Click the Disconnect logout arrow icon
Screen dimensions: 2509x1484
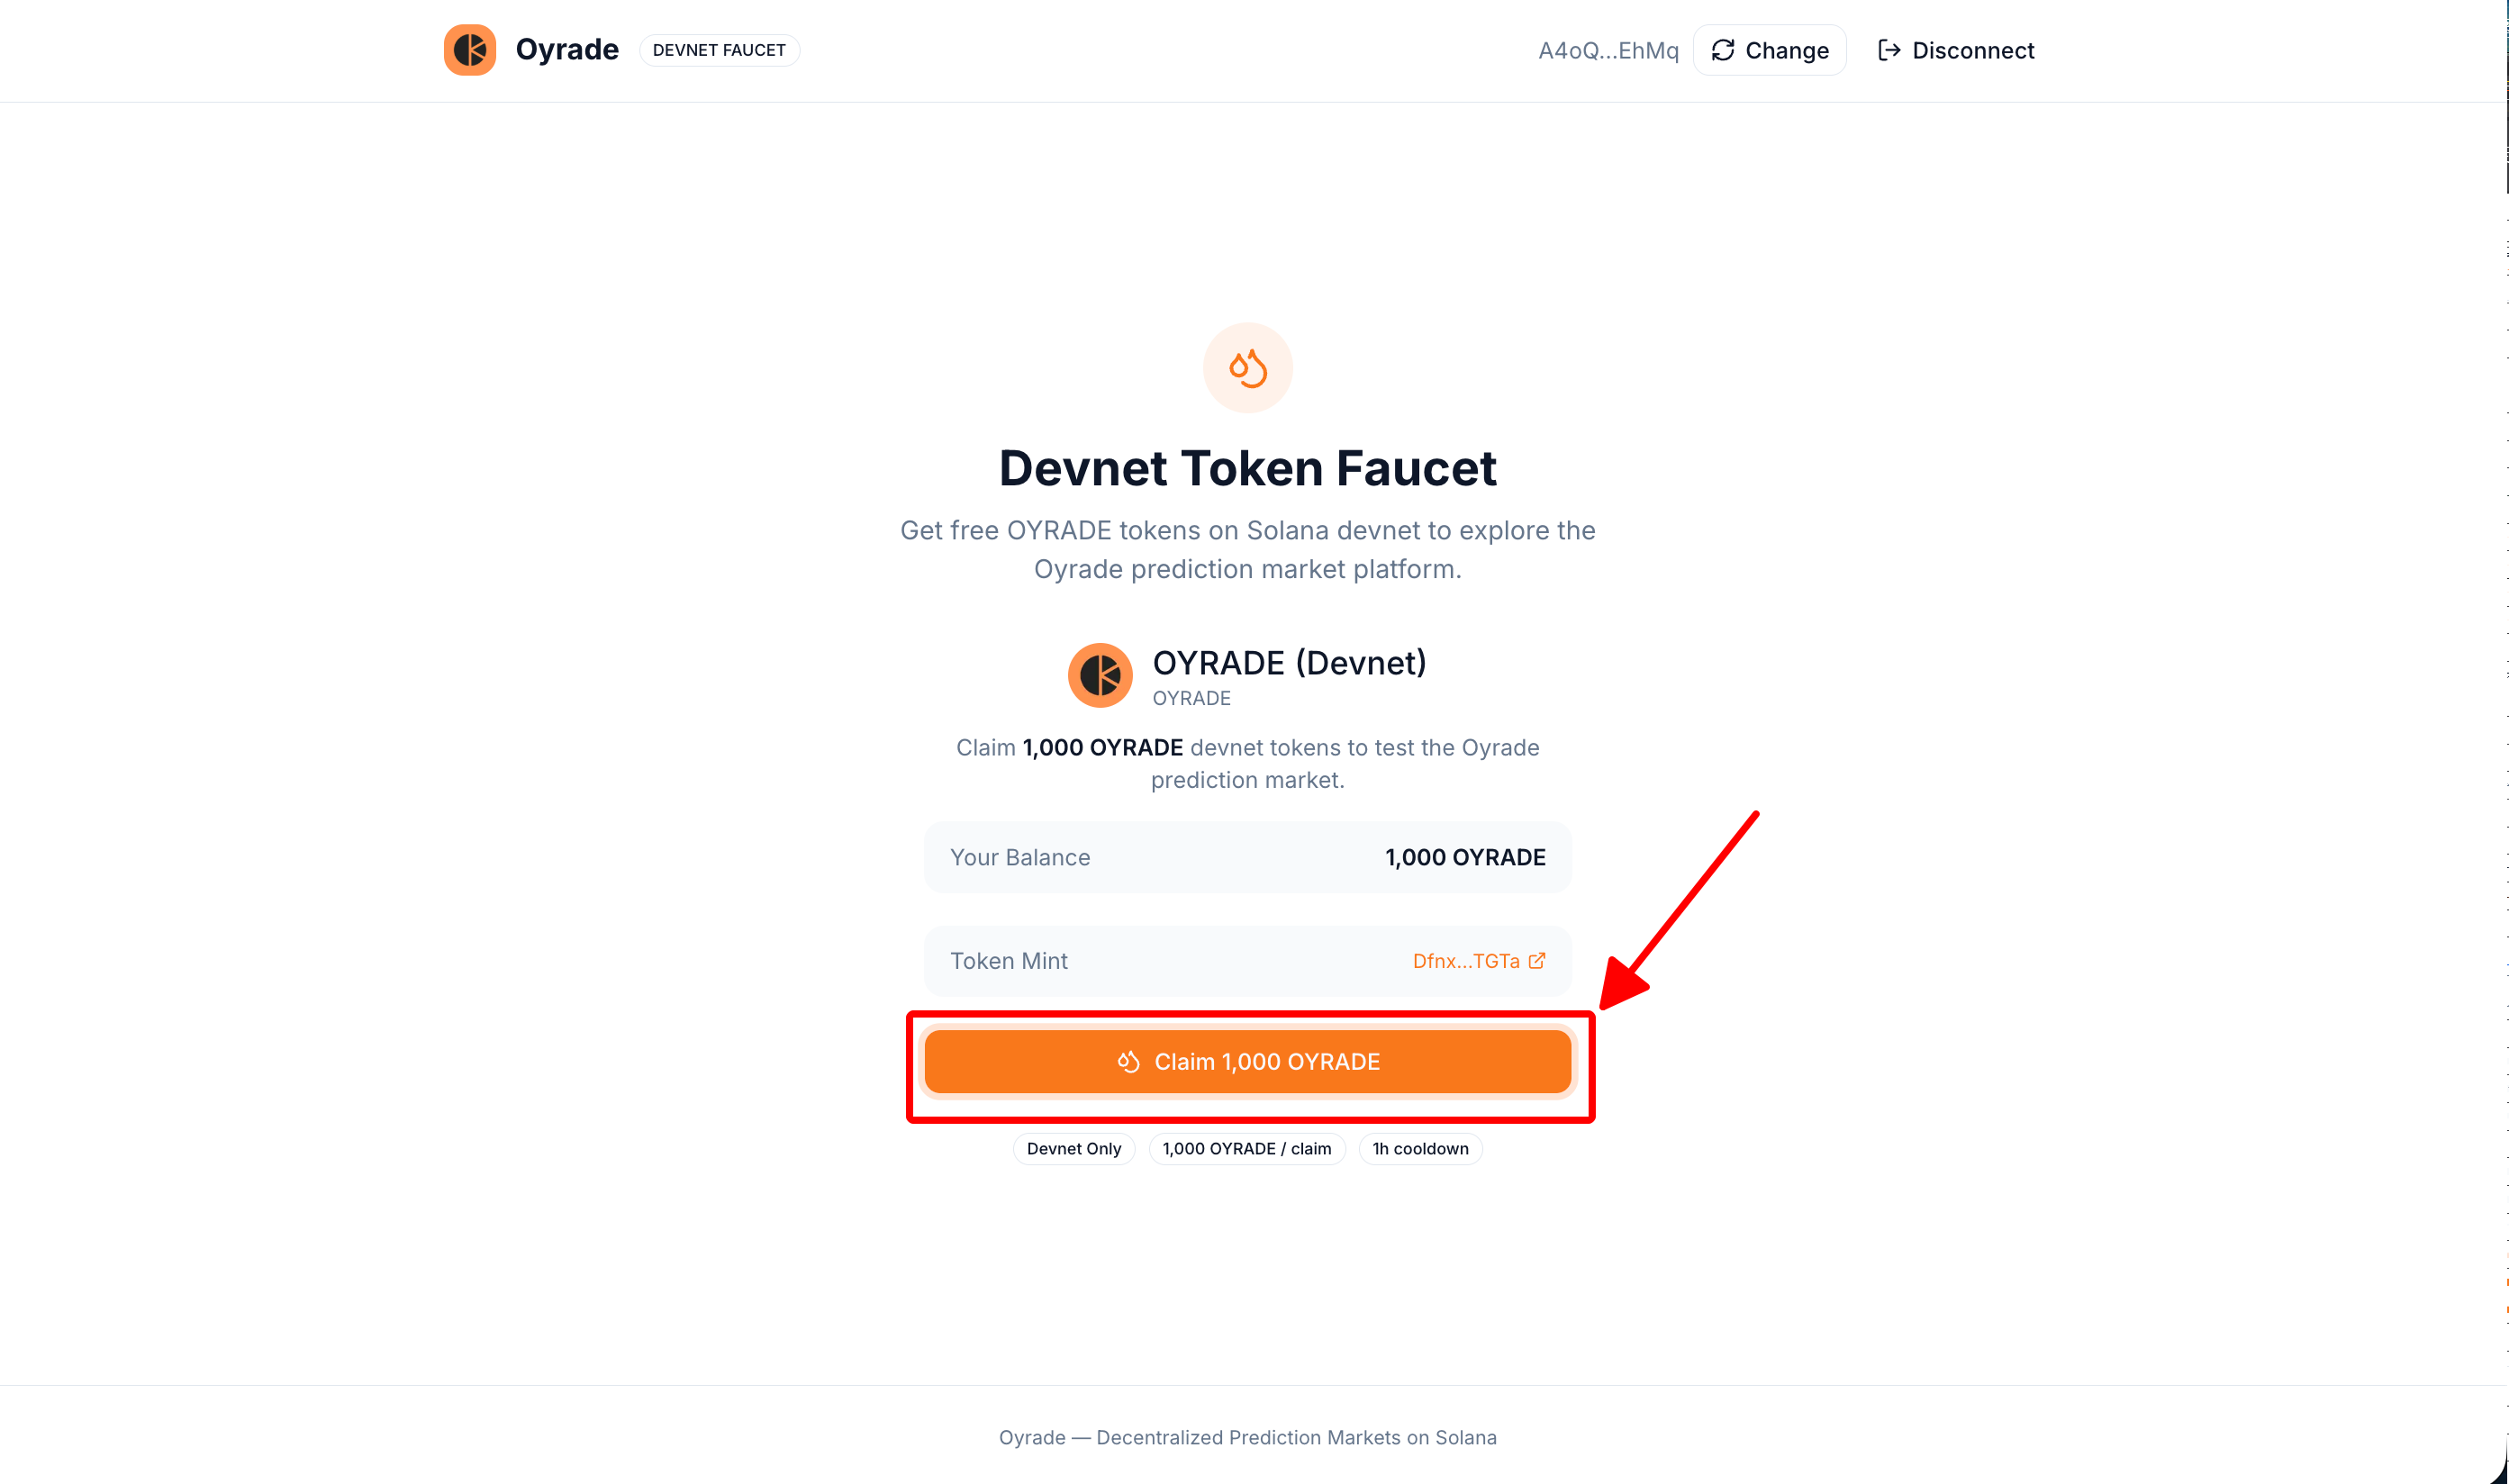1888,50
